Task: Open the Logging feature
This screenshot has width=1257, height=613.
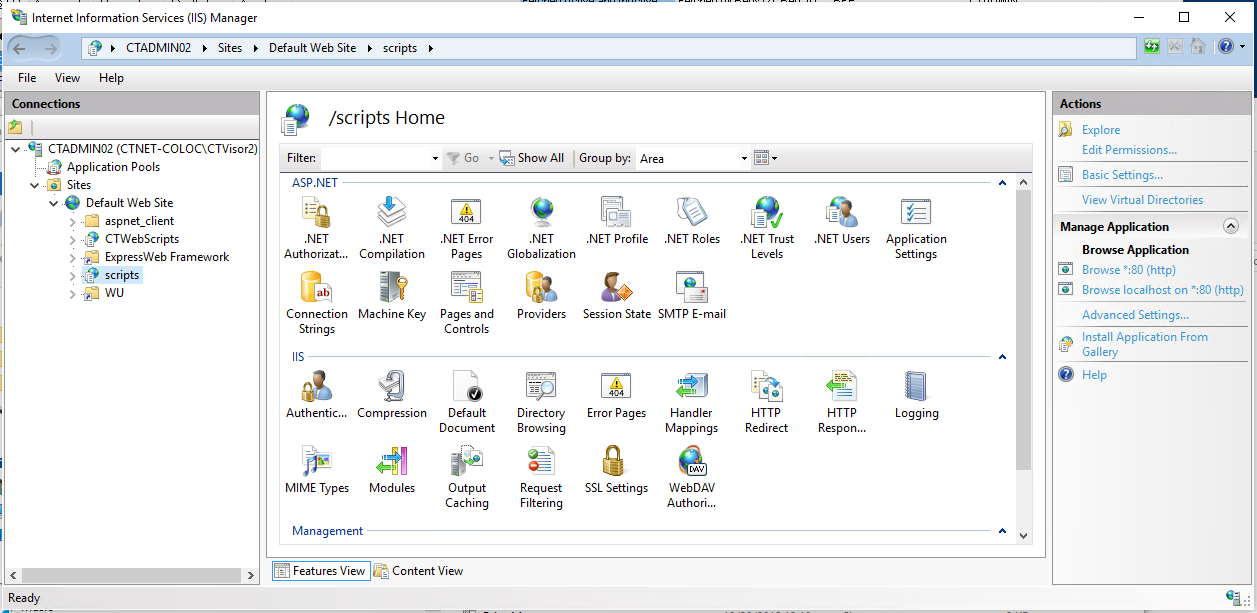Action: [916, 395]
